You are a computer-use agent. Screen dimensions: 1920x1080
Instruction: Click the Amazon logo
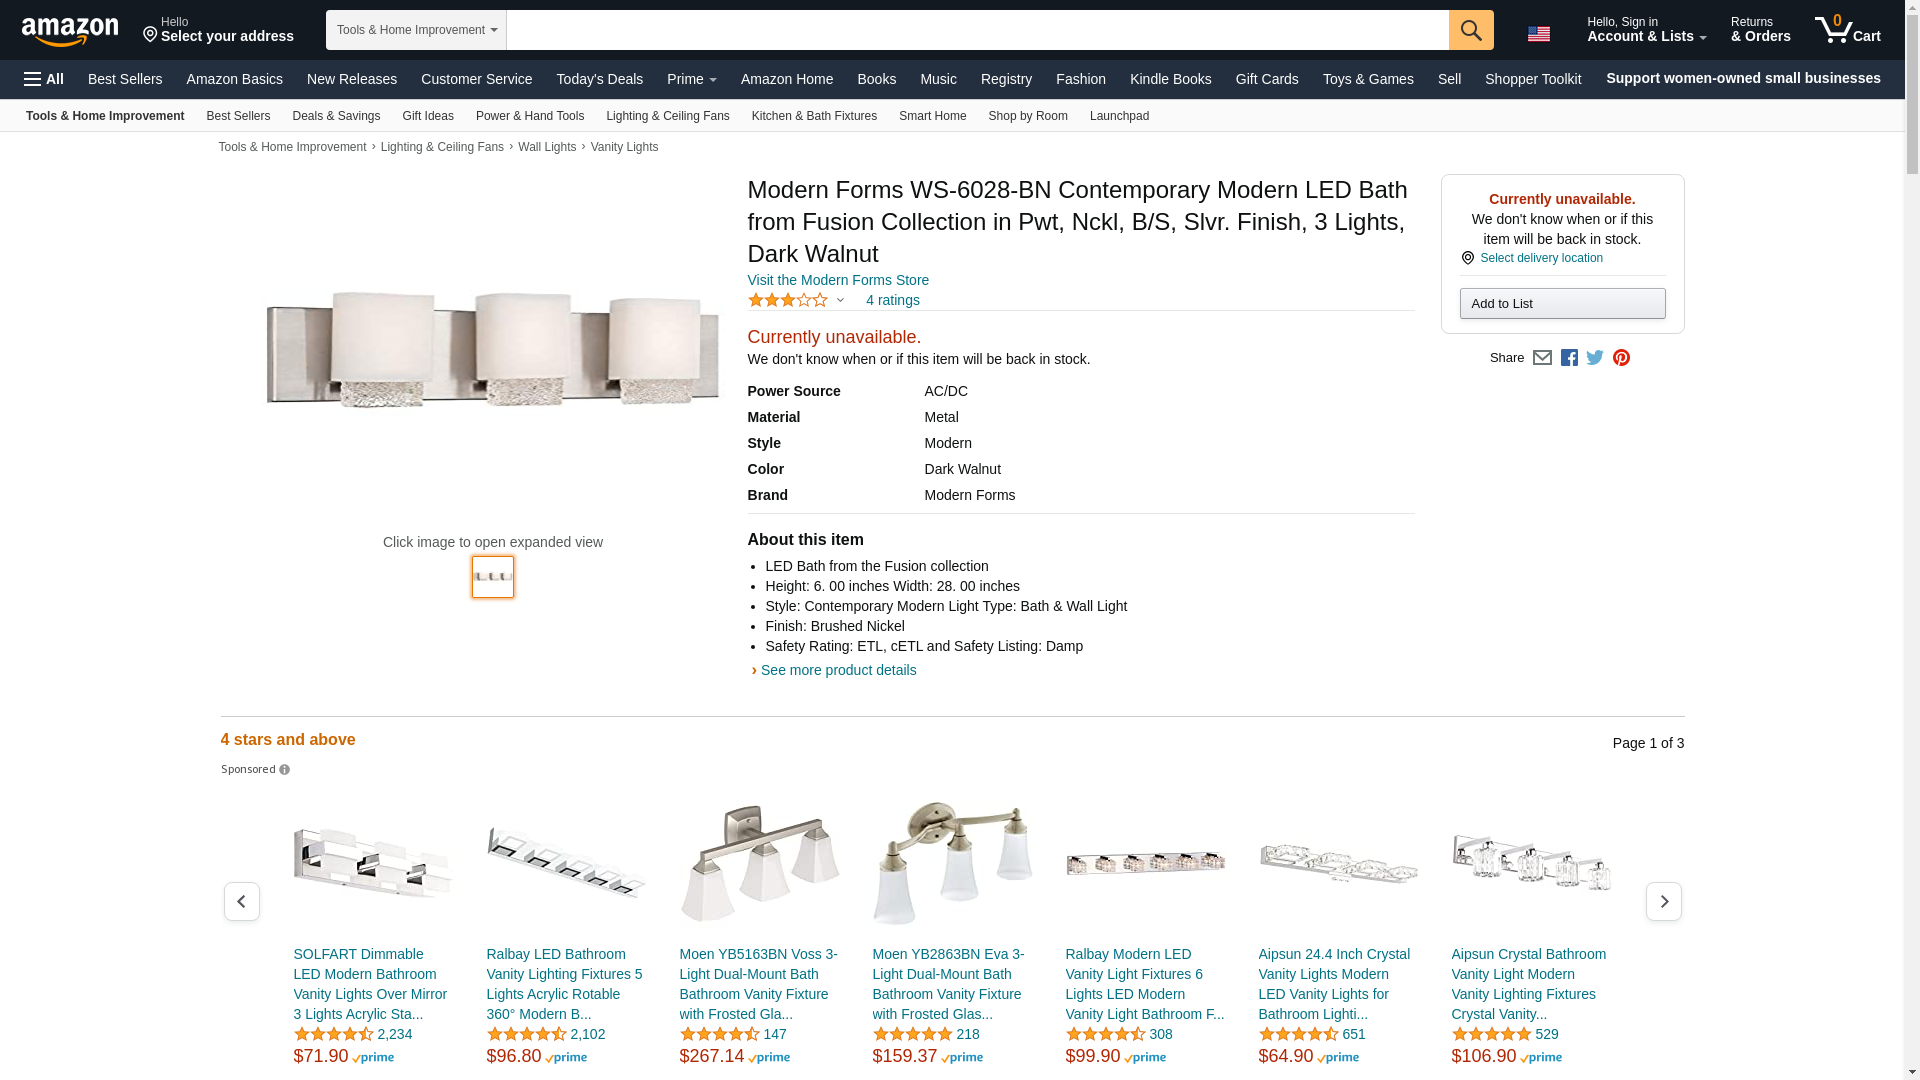pyautogui.click(x=70, y=31)
